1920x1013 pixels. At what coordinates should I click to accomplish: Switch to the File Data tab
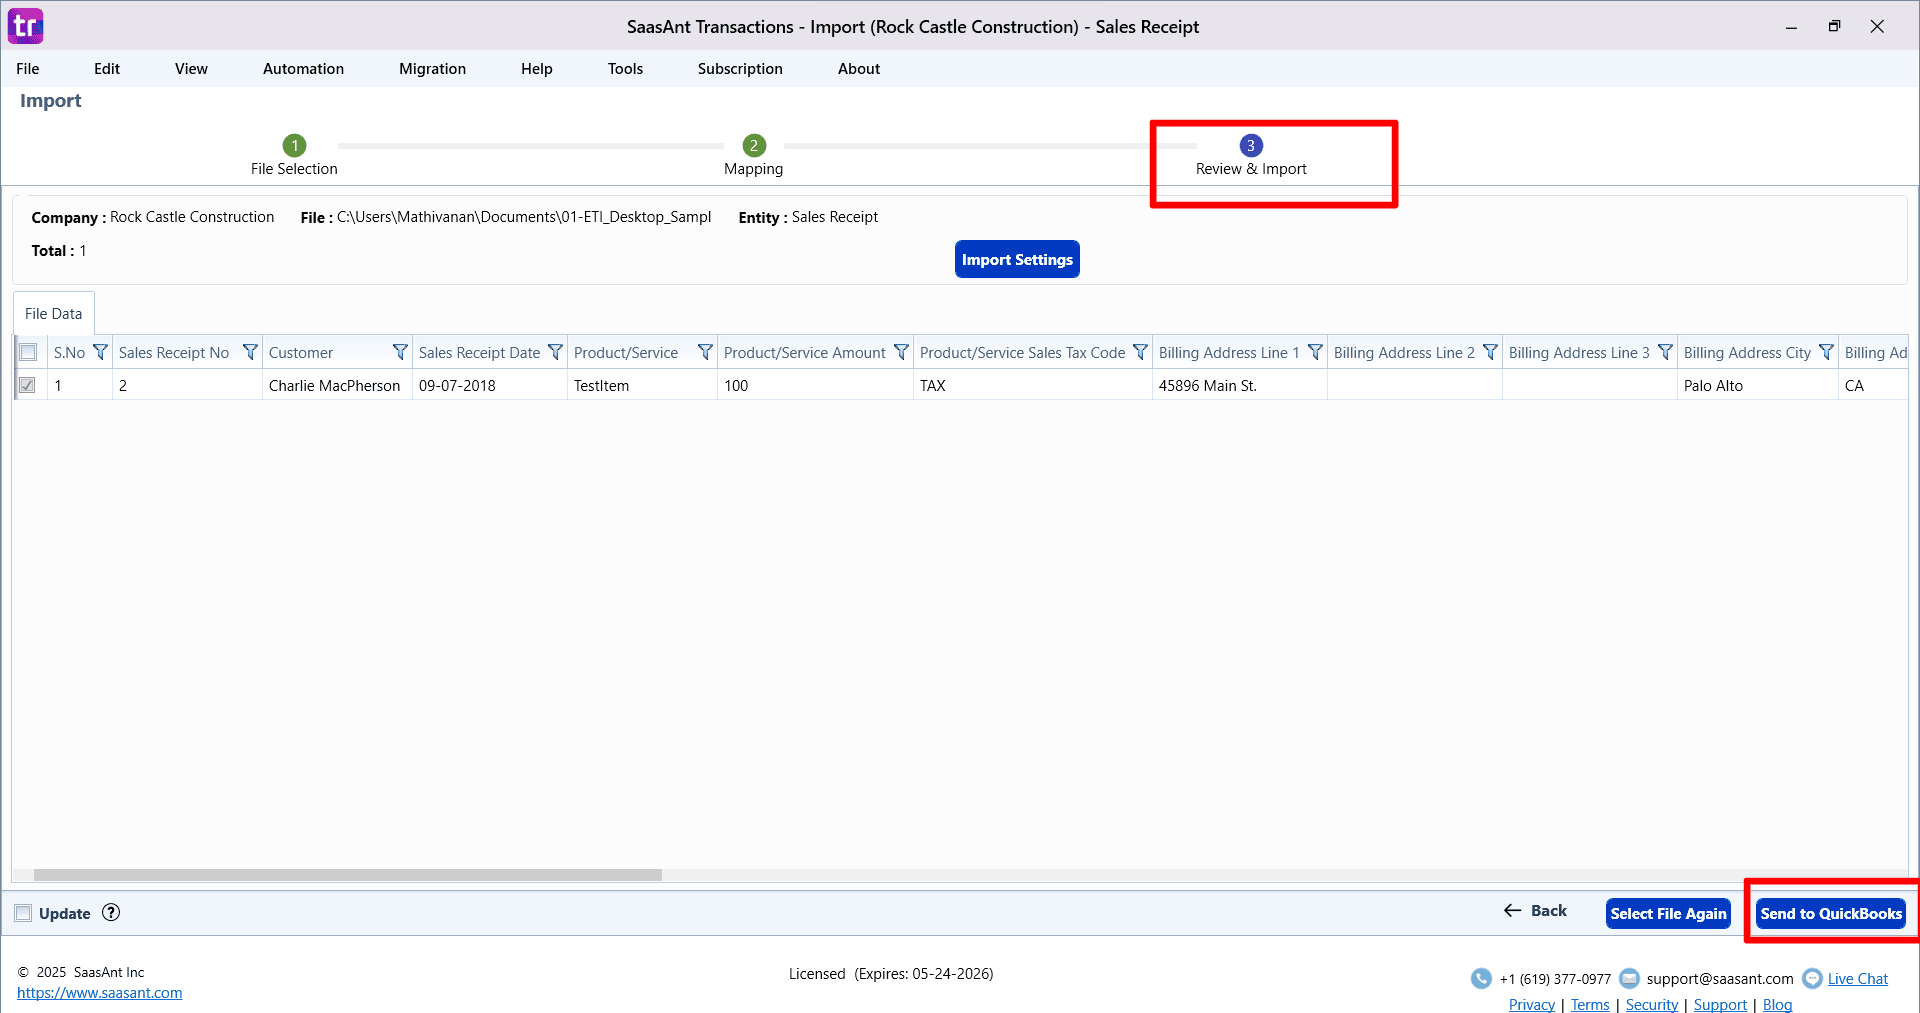click(54, 314)
